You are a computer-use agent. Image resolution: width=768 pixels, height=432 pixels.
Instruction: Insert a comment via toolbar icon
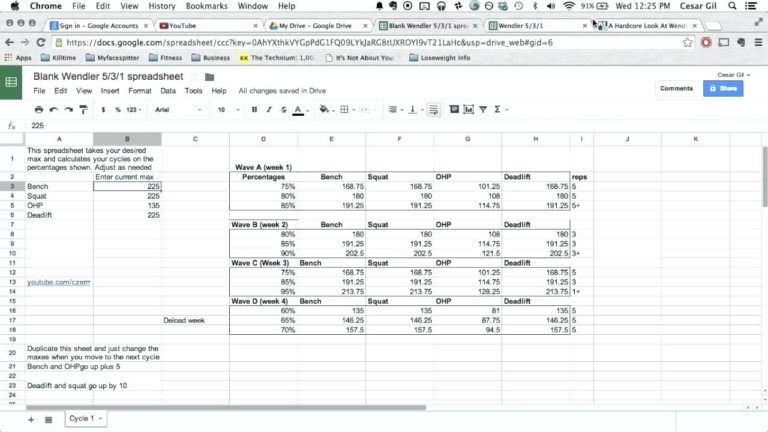tap(454, 109)
